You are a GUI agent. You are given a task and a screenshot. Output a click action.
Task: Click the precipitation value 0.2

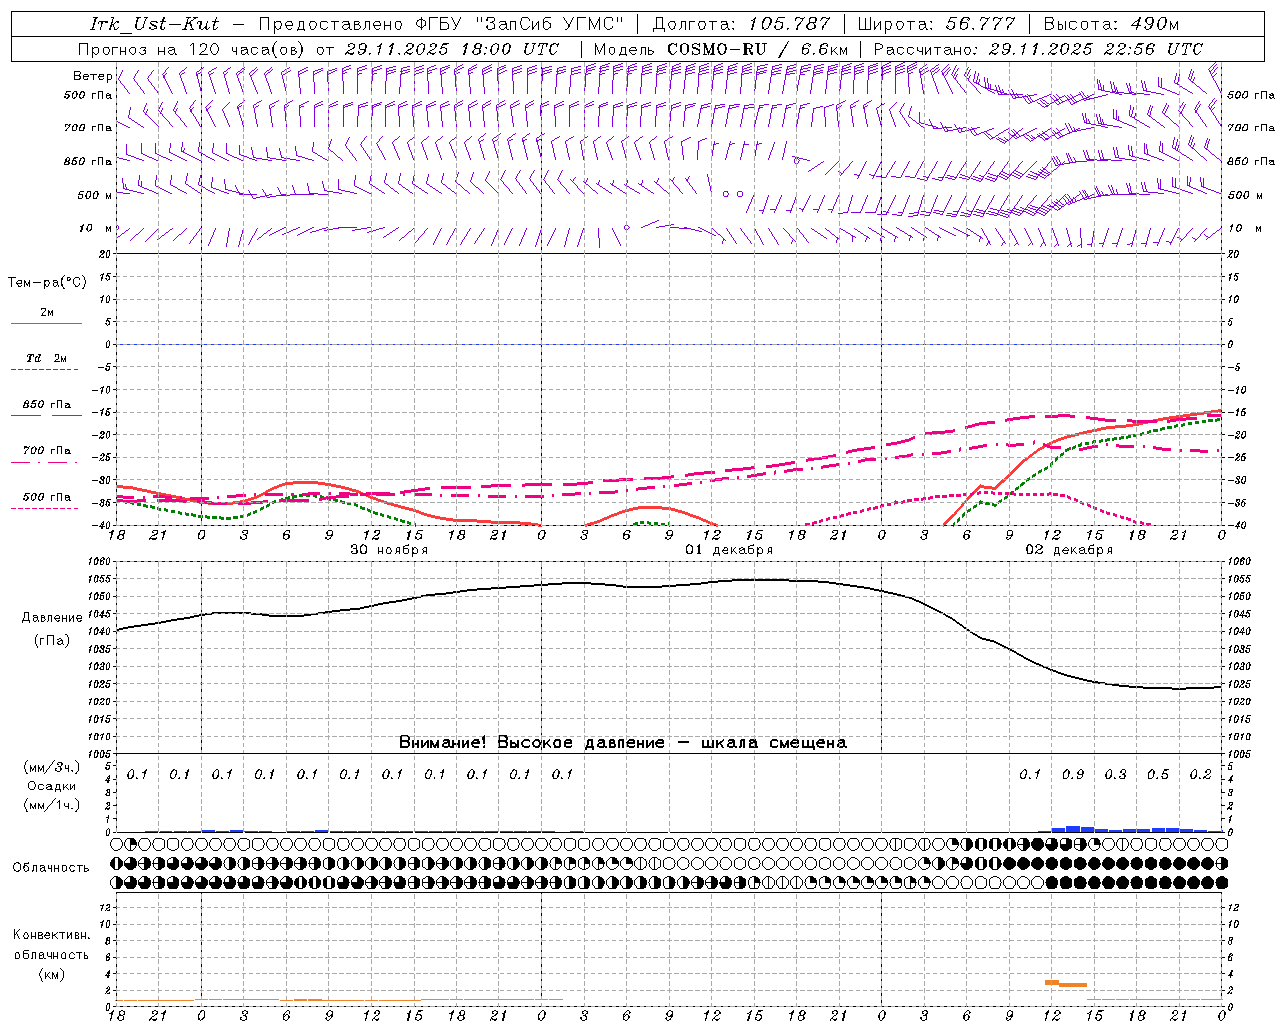pos(1200,774)
